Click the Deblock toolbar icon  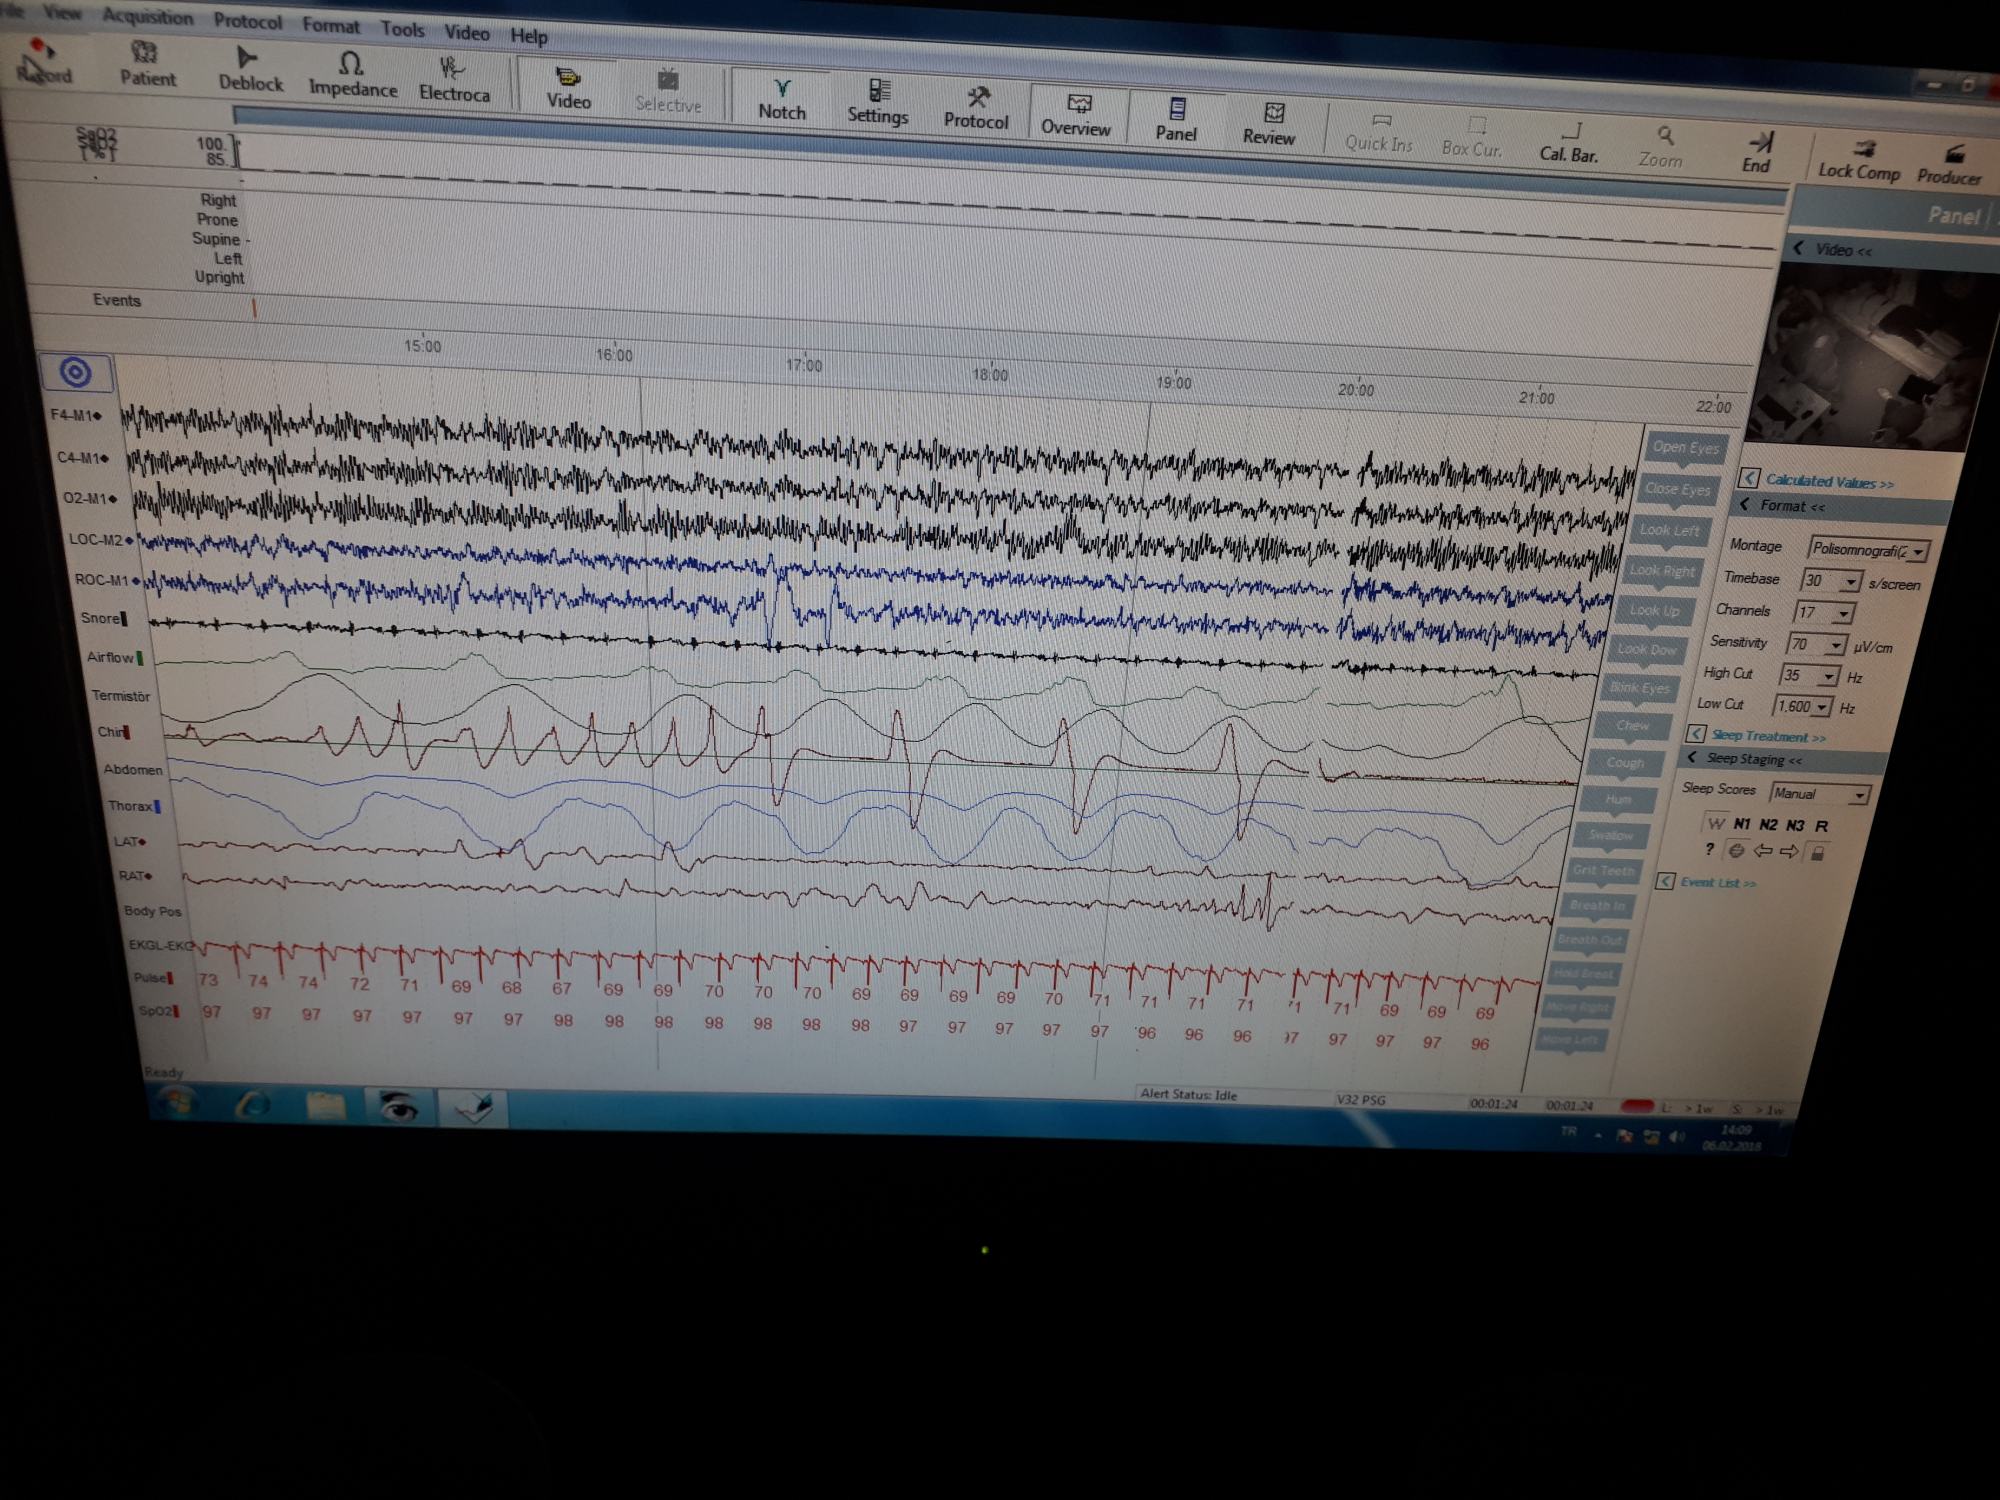click(250, 69)
